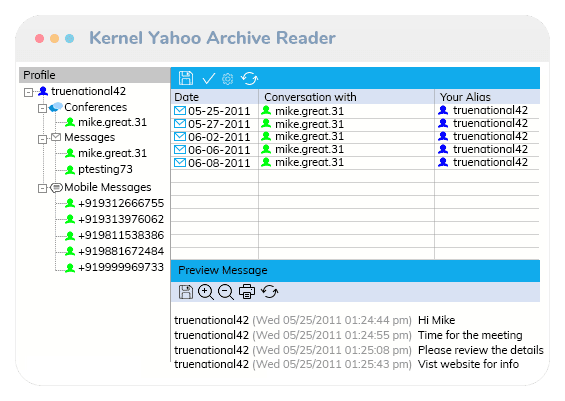Click the blue maximize window dot
Screen dimensions: 565x401
(70, 38)
